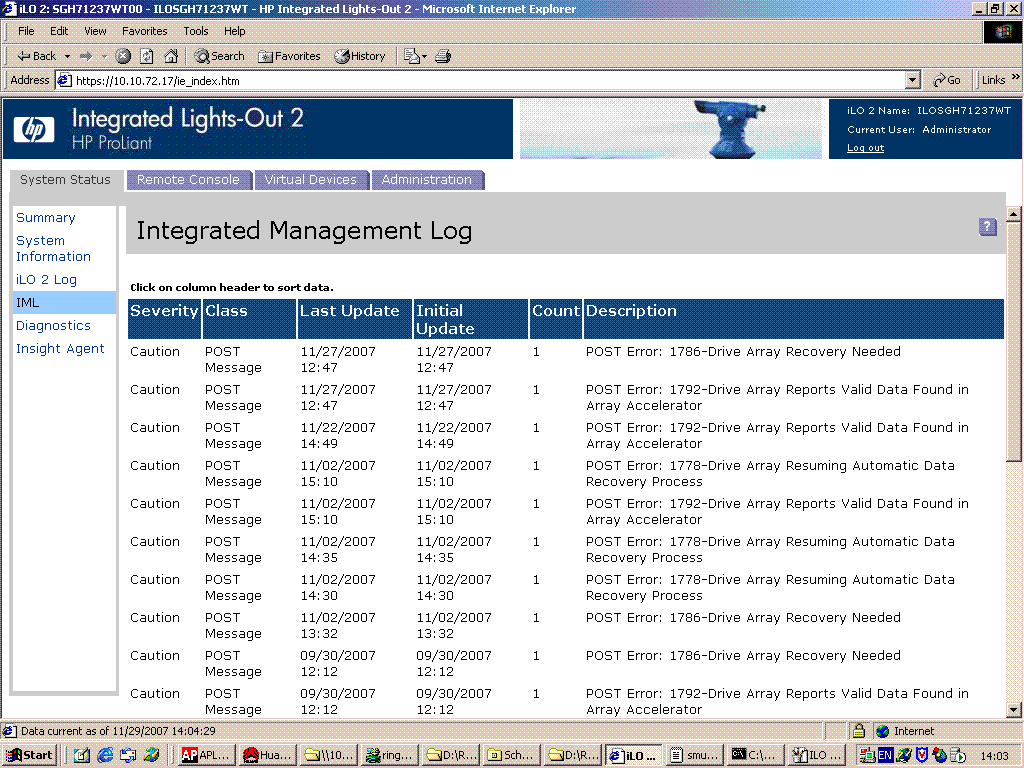Select the IML sidebar item

pos(64,302)
